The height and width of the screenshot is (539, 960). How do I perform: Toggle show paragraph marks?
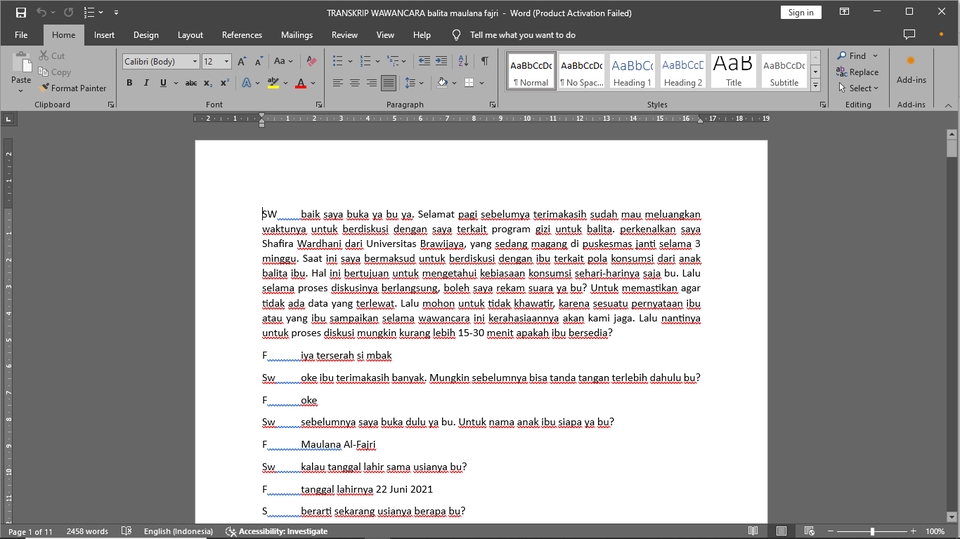(485, 61)
